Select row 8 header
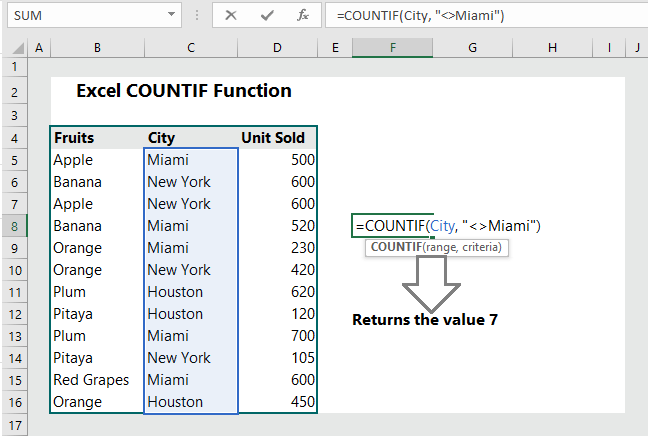 14,226
